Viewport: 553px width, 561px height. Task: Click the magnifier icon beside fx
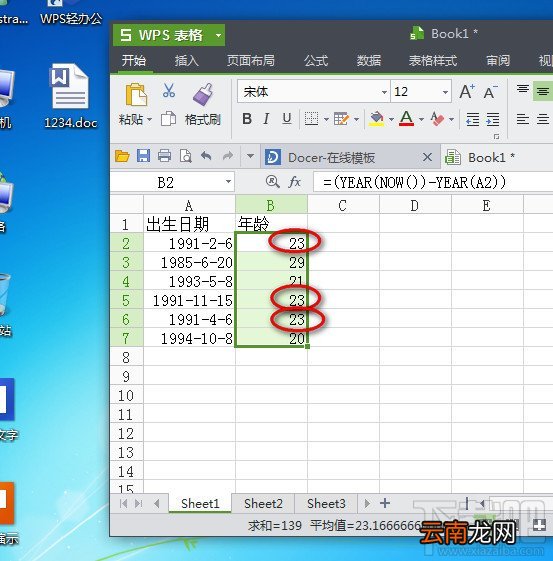point(272,182)
